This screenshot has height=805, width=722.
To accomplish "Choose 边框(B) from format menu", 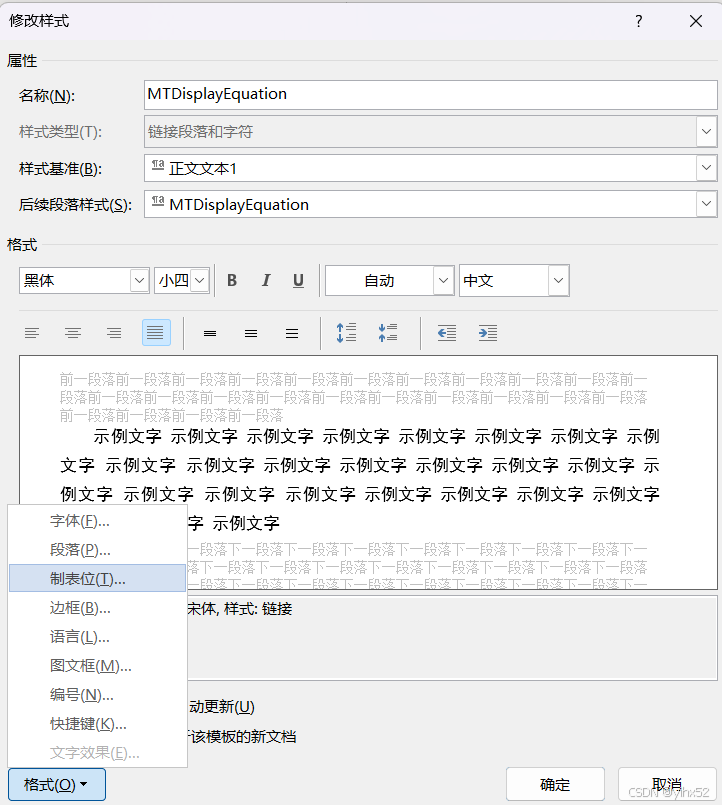I will pyautogui.click(x=98, y=608).
